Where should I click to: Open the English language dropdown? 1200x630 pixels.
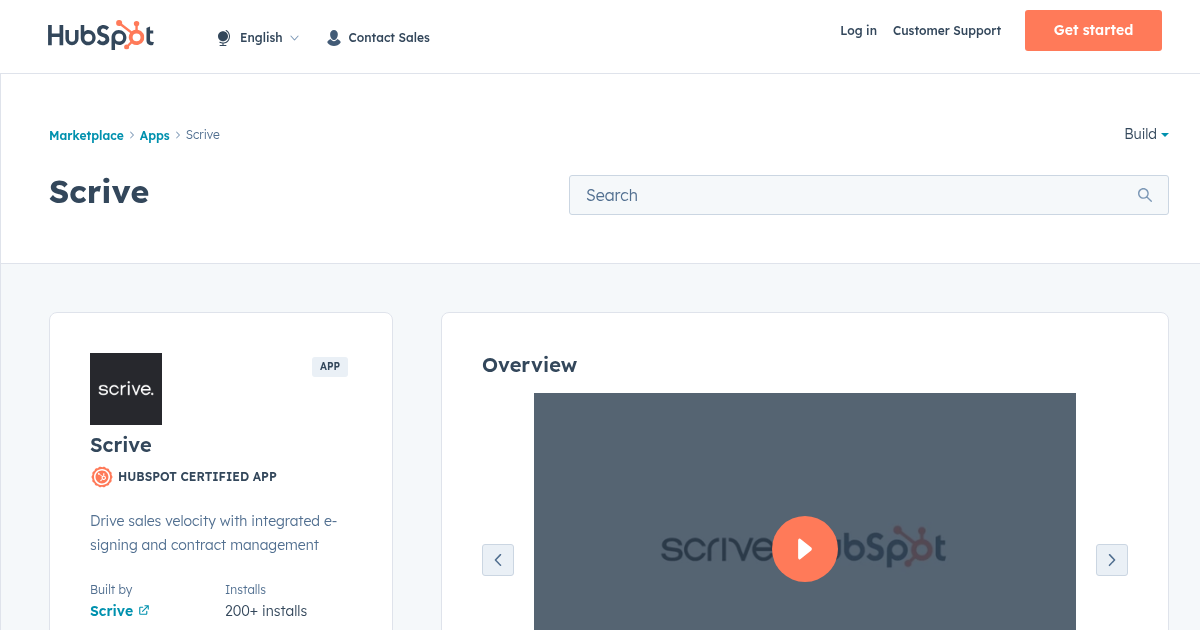click(261, 37)
